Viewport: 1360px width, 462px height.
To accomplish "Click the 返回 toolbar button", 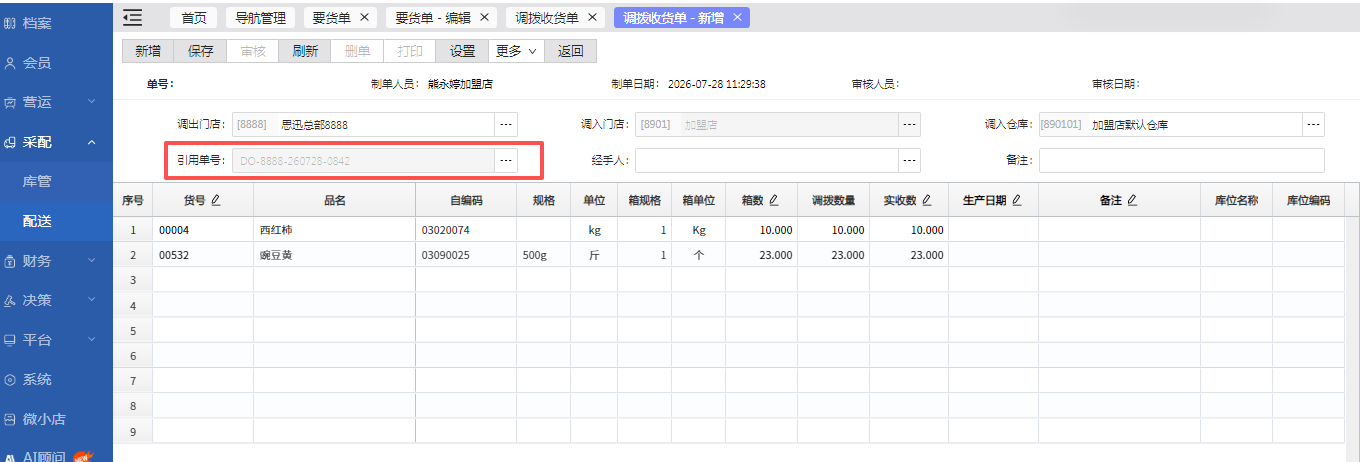I will [x=571, y=51].
